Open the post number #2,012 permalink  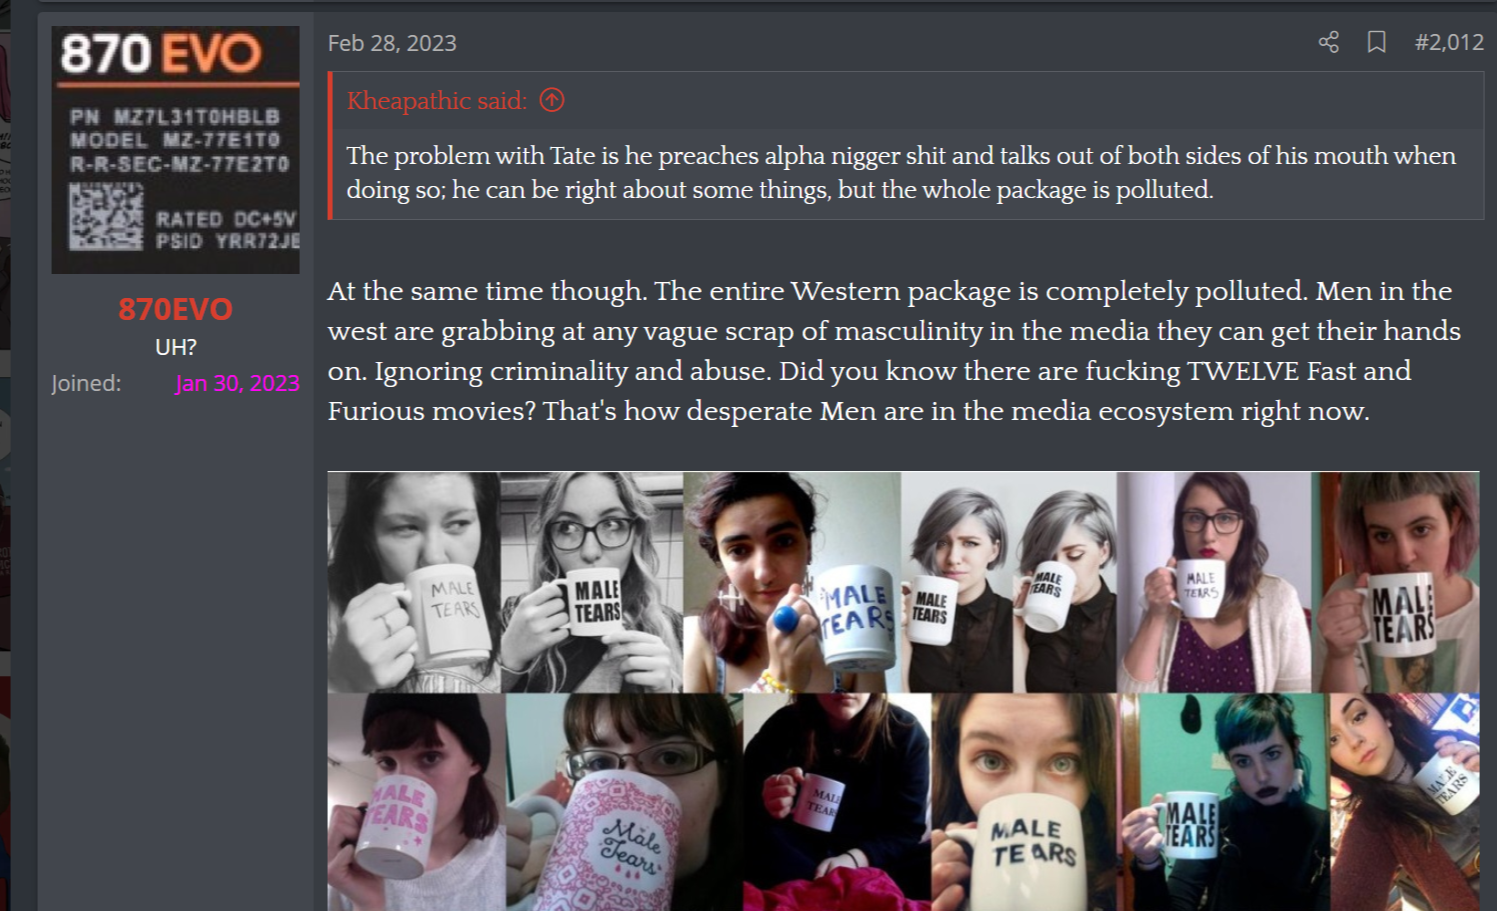click(x=1449, y=42)
